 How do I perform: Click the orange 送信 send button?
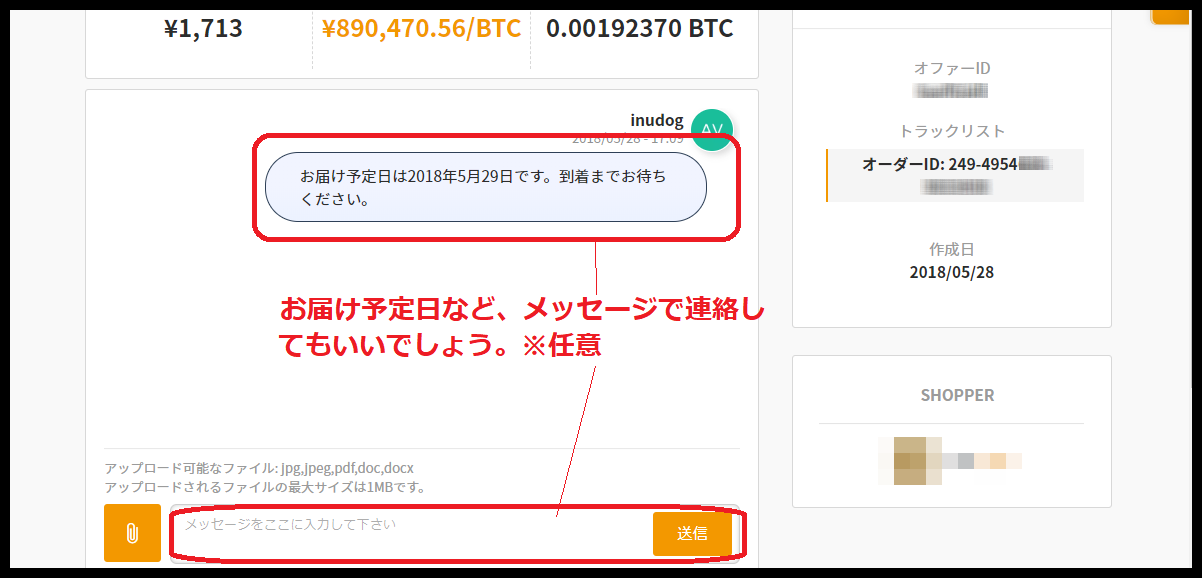[x=692, y=533]
